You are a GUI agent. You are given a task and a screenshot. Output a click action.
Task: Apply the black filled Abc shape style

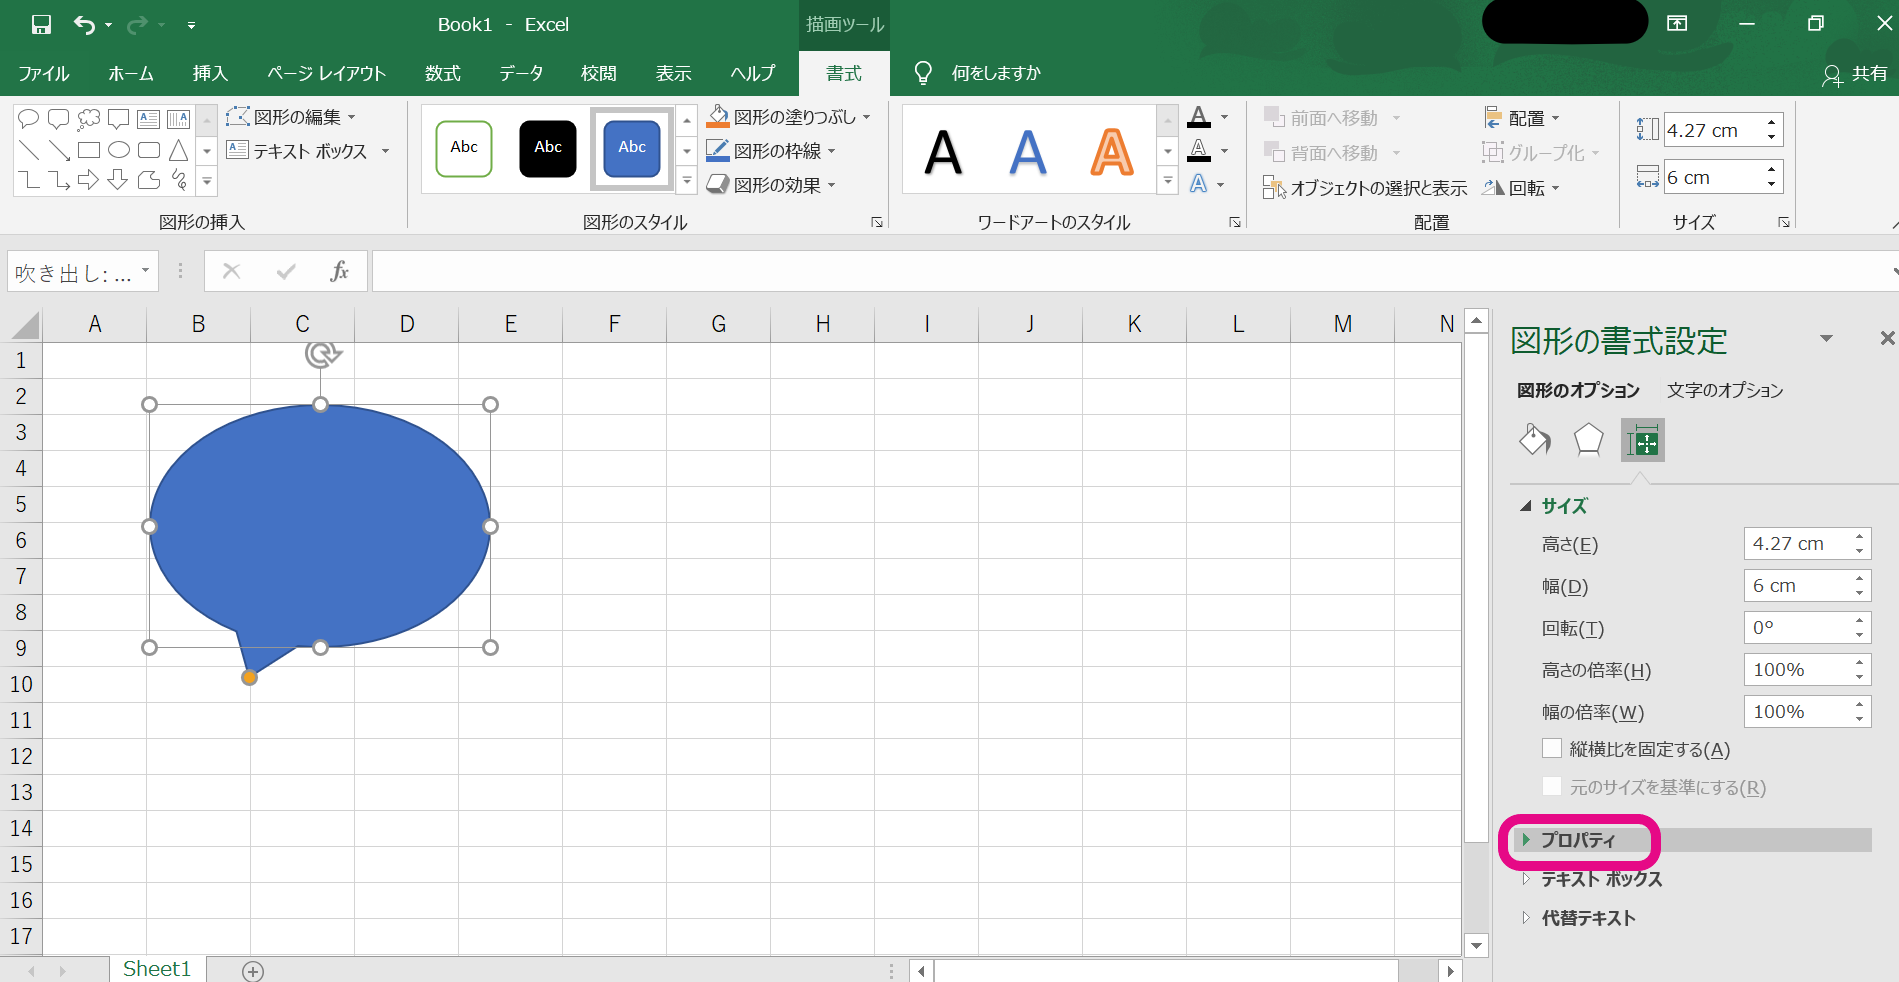pyautogui.click(x=548, y=149)
